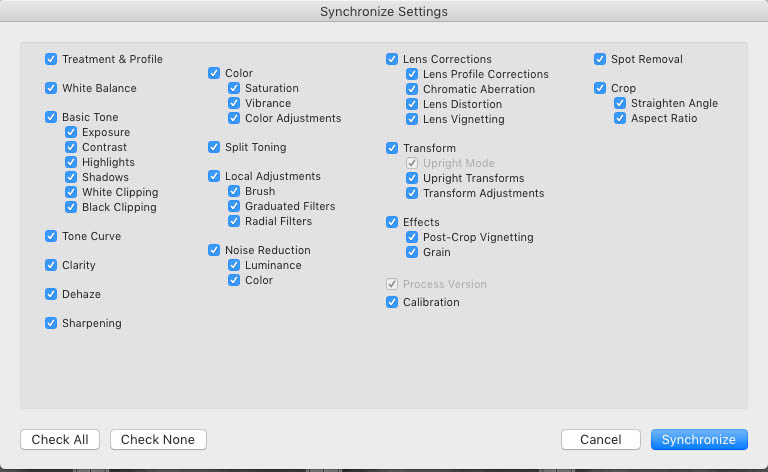Uncheck the Calibration checkbox
Screen dimensions: 768x472
click(392, 302)
